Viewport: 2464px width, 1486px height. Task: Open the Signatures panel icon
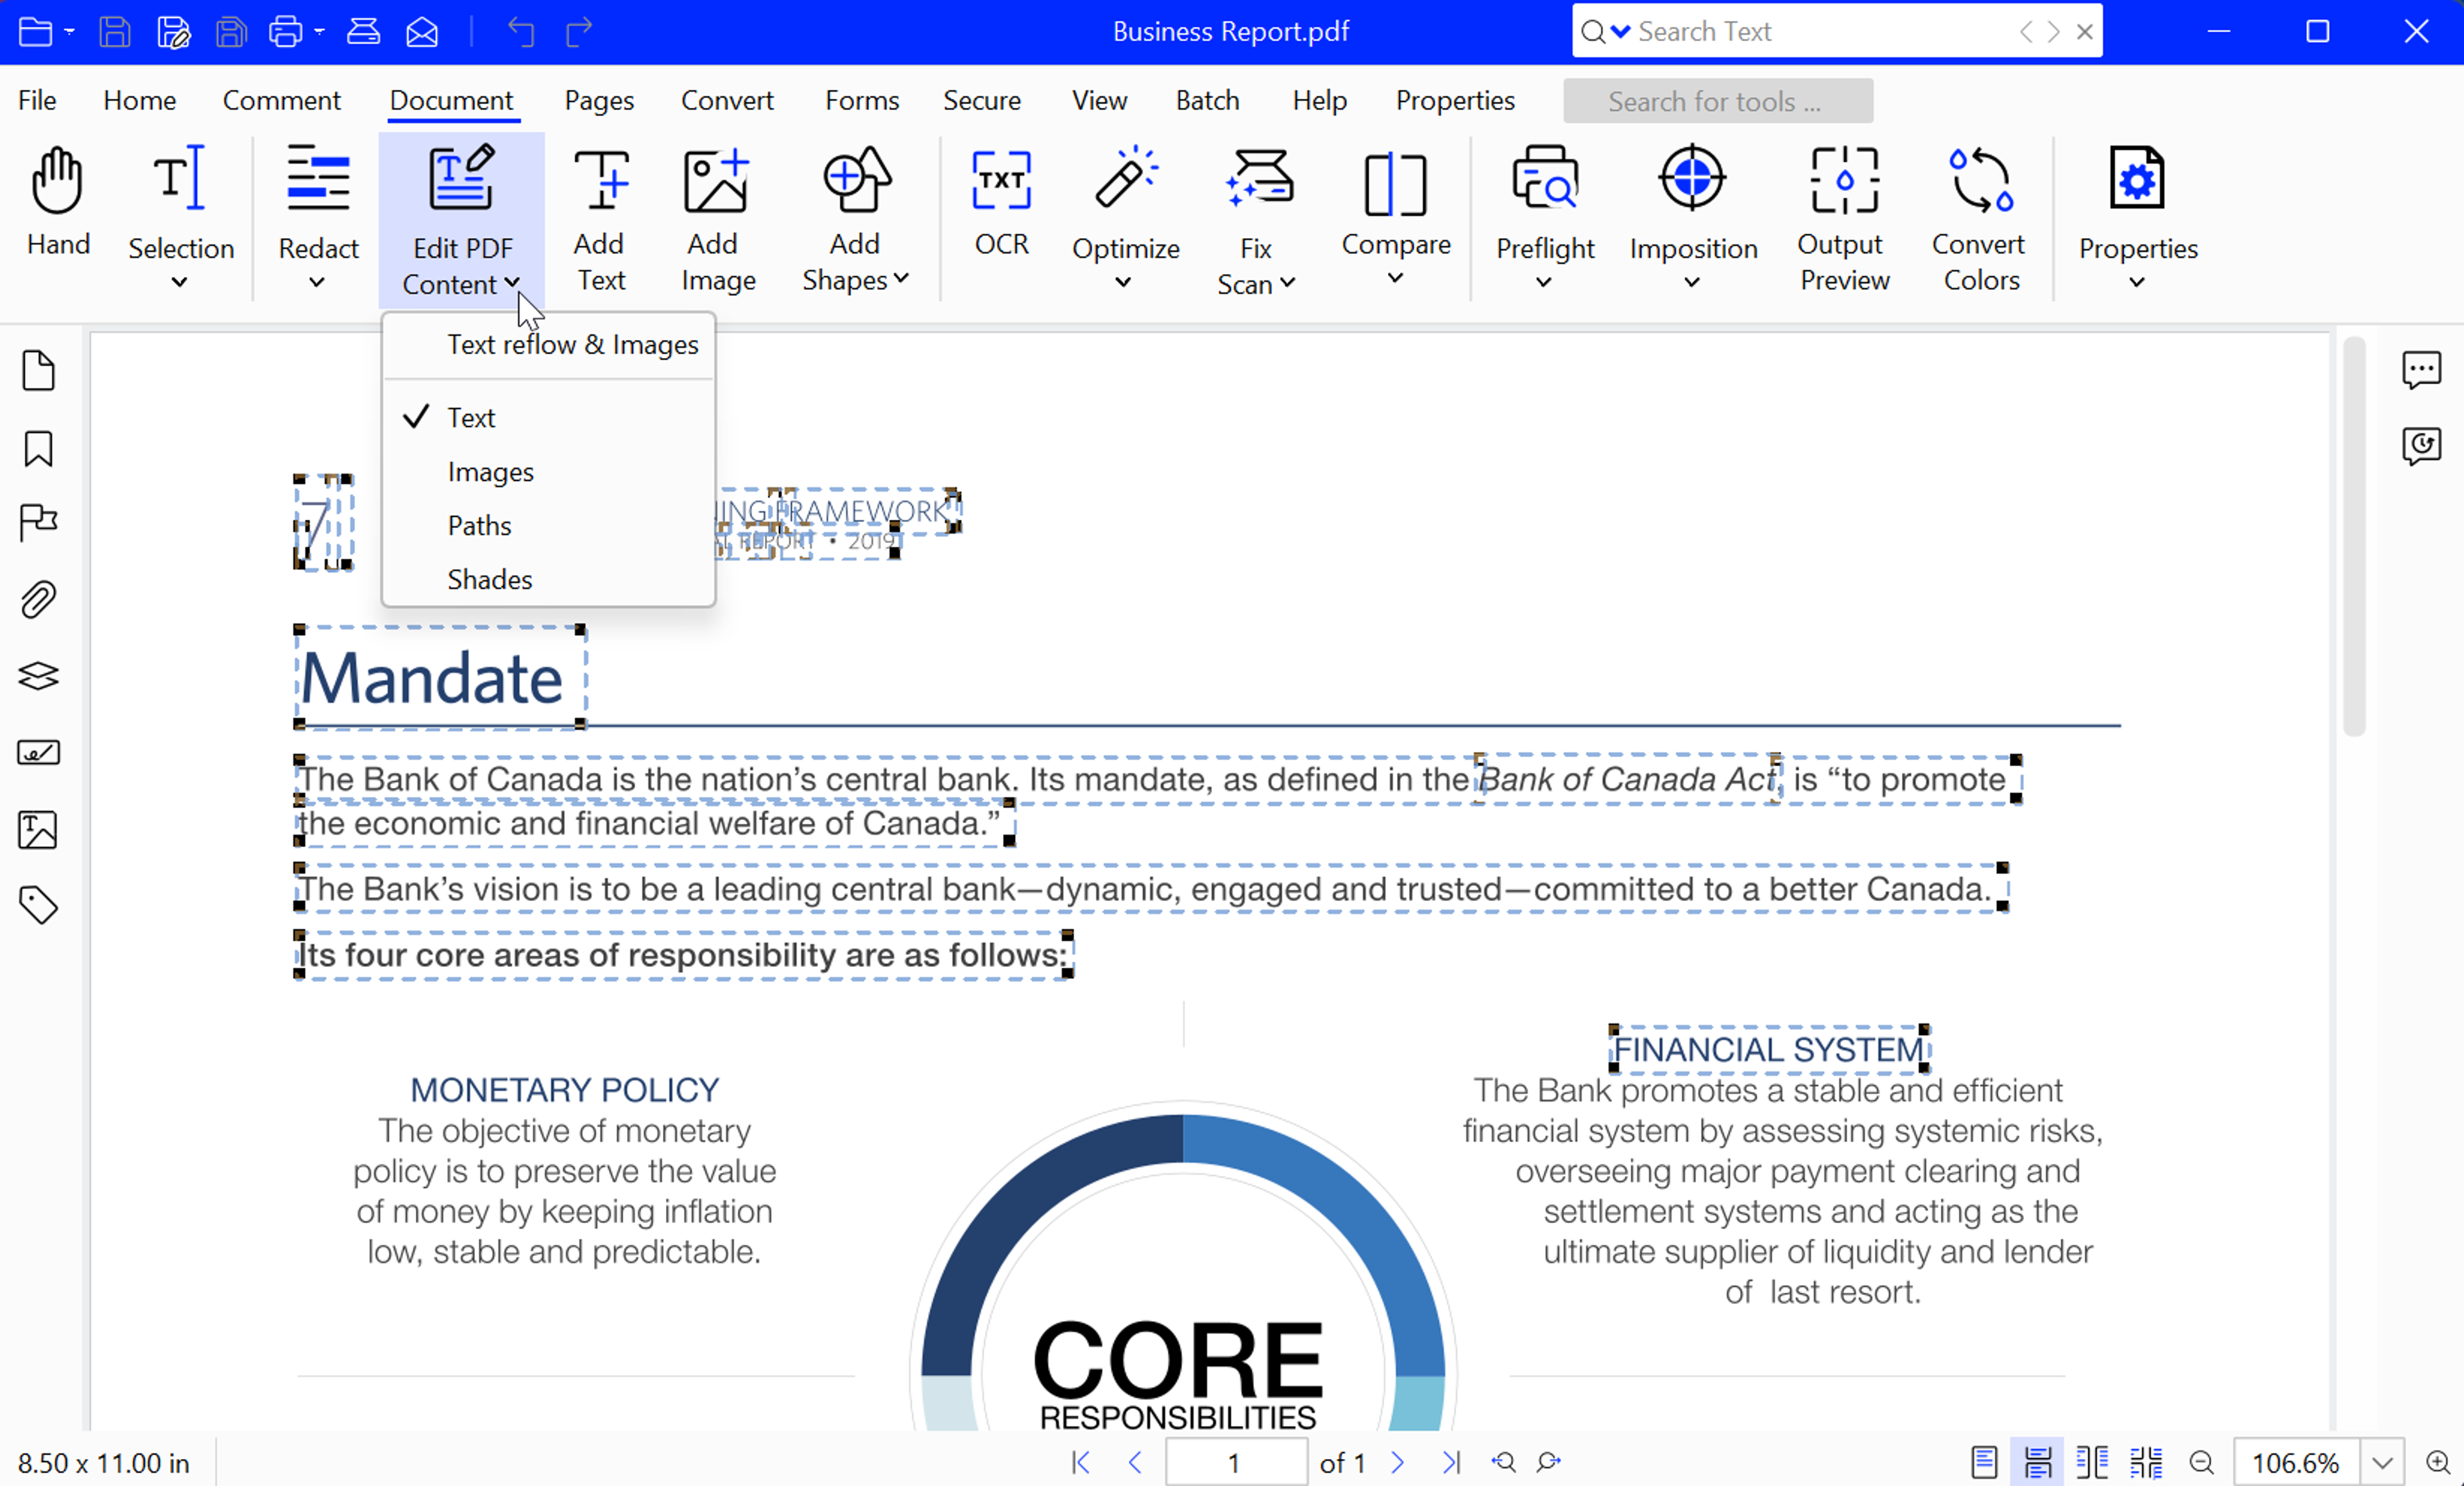[x=38, y=752]
